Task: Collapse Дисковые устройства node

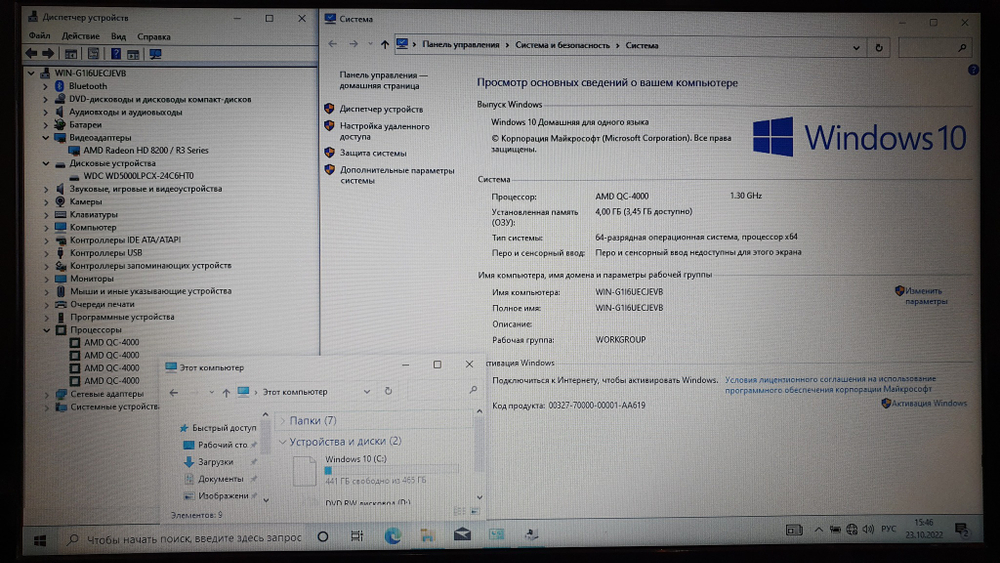Action: point(45,163)
